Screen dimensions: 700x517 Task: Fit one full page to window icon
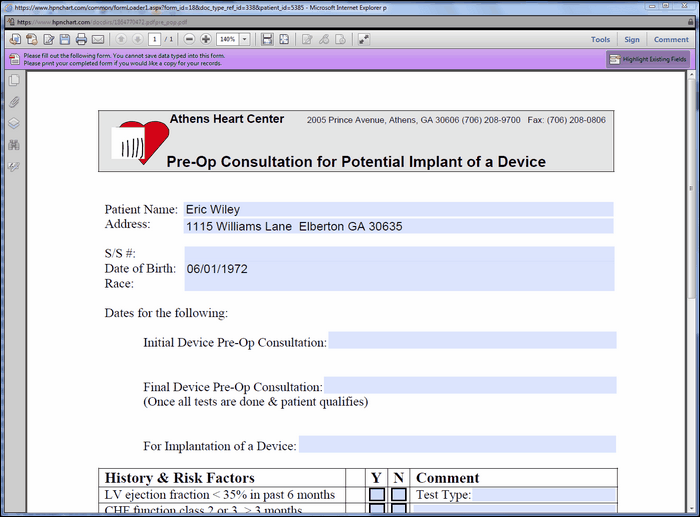(284, 39)
